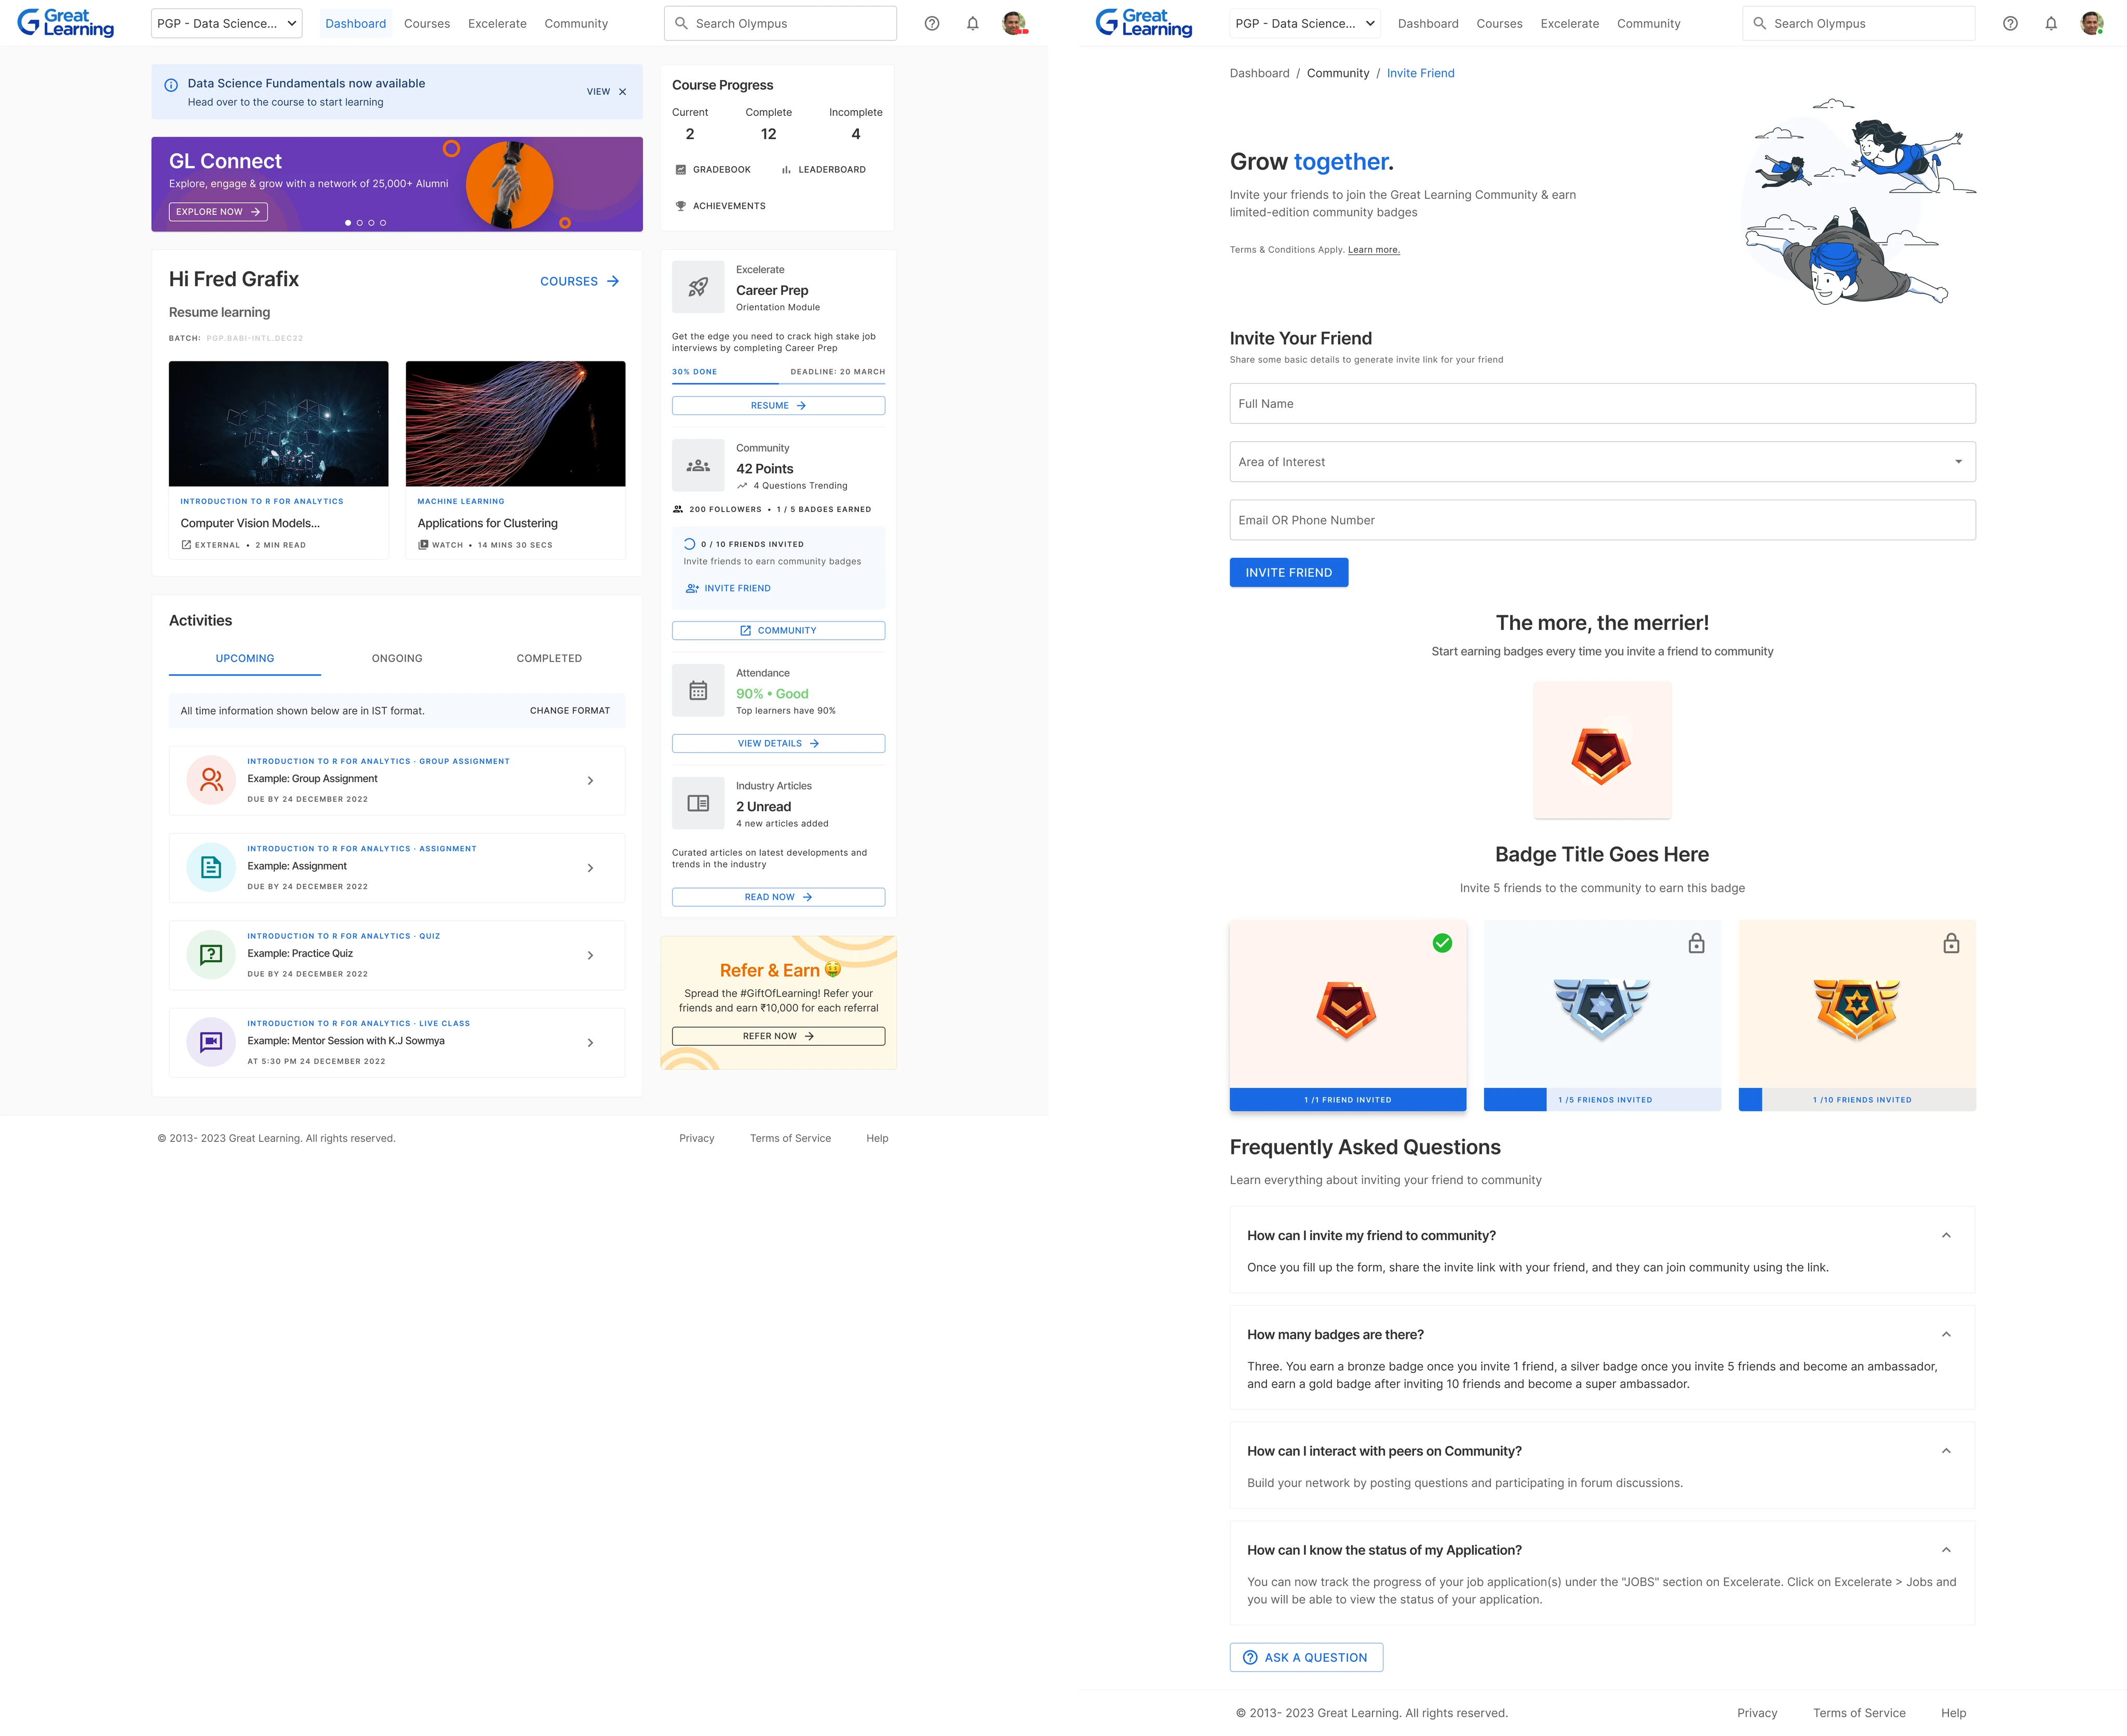Click the Refer Now button
This screenshot has width=2127, height=1736.
click(778, 1036)
